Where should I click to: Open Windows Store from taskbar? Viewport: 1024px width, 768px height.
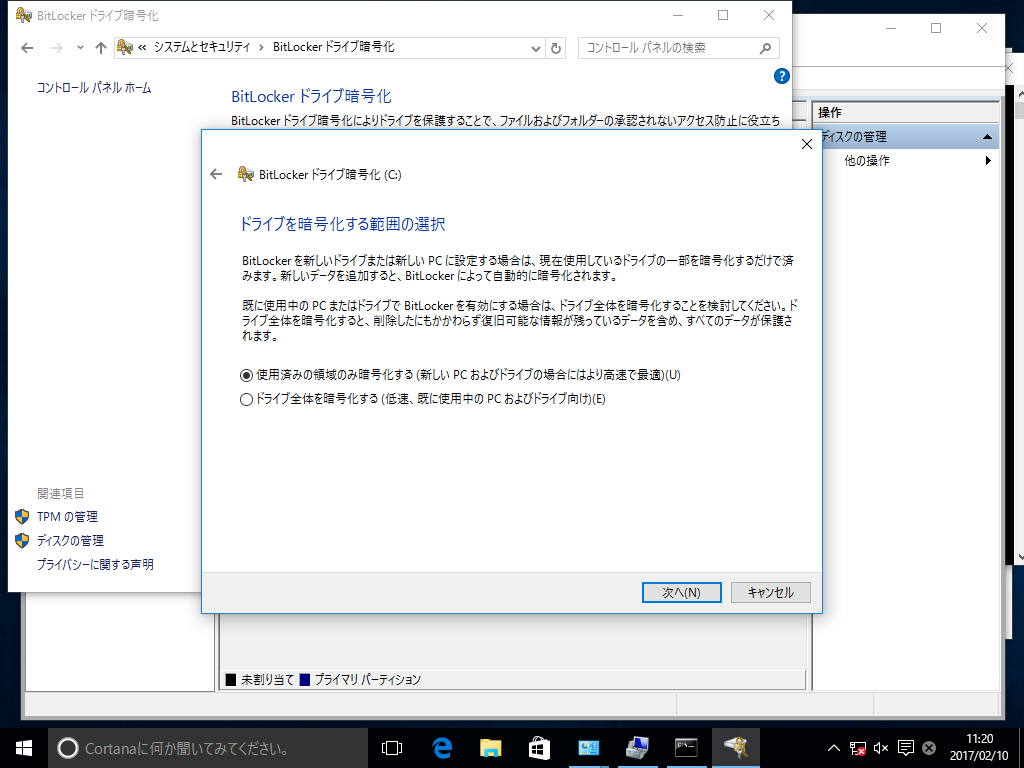(x=539, y=748)
